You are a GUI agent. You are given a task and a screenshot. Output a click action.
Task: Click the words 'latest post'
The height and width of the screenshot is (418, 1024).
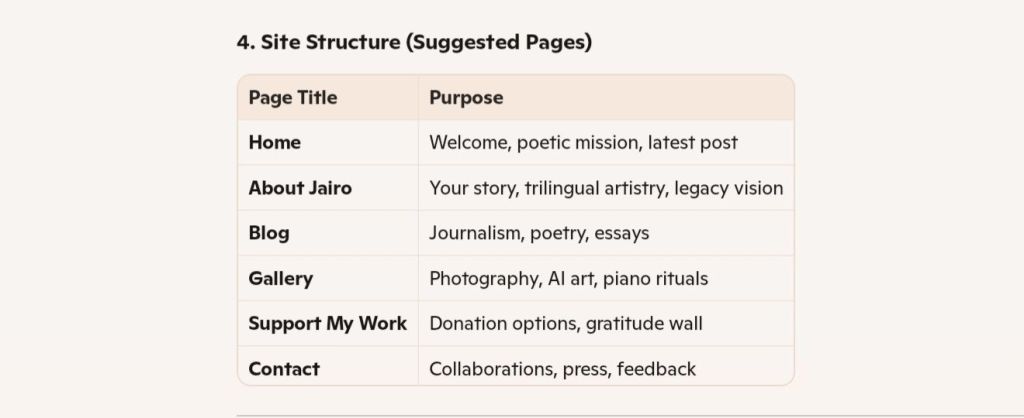pos(693,143)
